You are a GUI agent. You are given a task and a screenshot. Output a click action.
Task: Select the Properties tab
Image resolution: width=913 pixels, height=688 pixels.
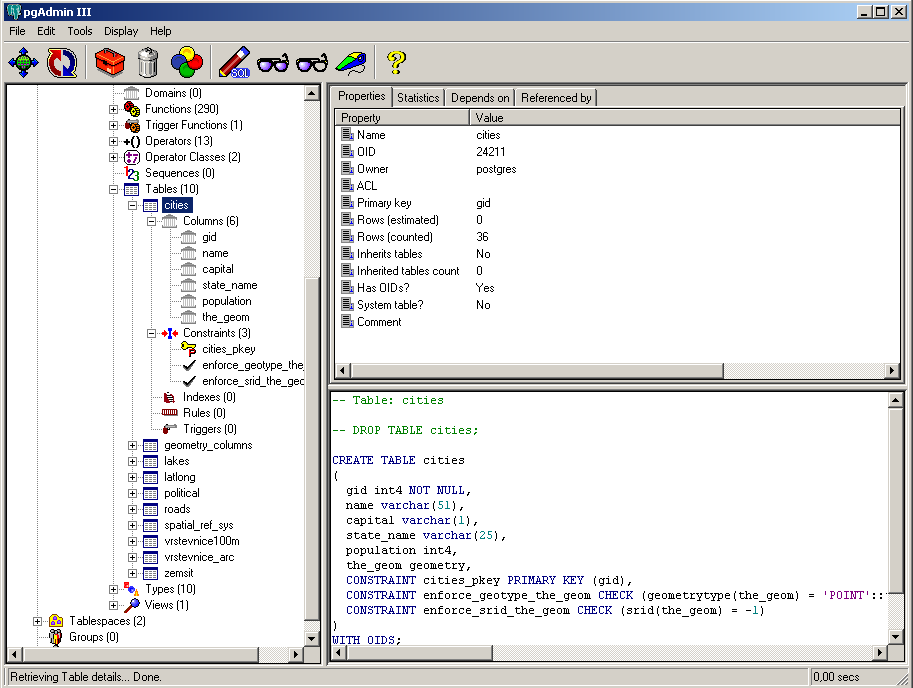point(362,96)
